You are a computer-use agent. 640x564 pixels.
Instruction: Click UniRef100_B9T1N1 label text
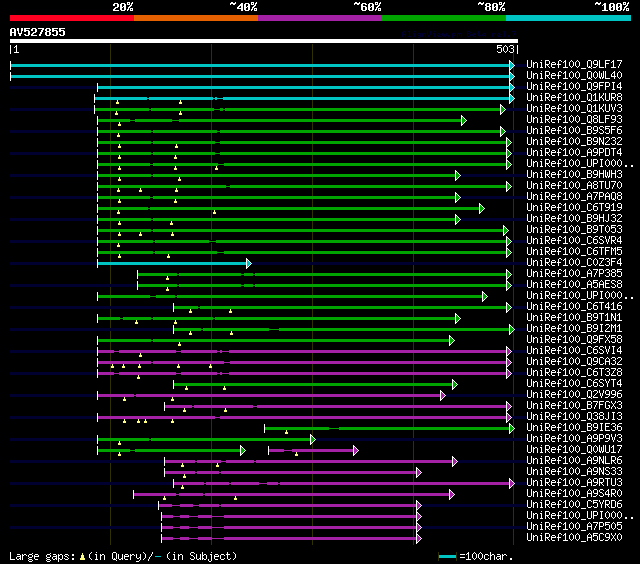pyautogui.click(x=574, y=318)
